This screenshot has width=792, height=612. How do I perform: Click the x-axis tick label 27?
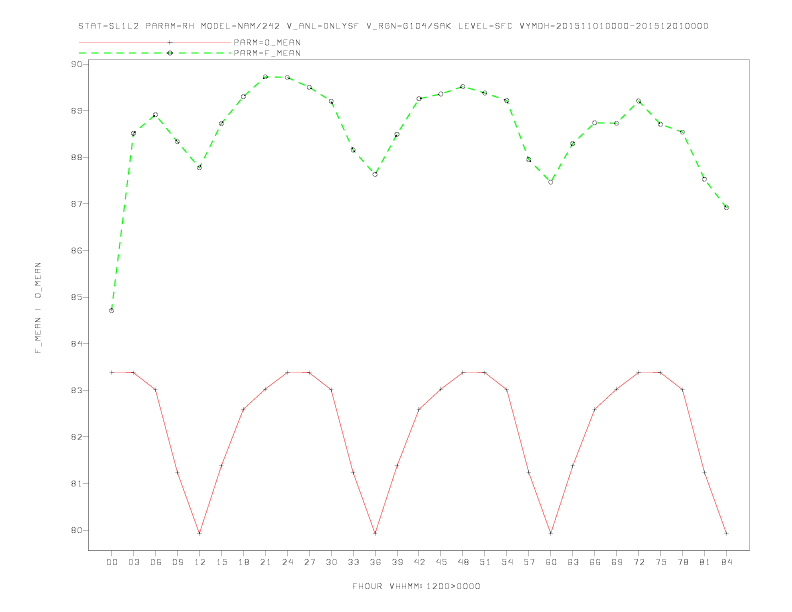click(x=309, y=562)
